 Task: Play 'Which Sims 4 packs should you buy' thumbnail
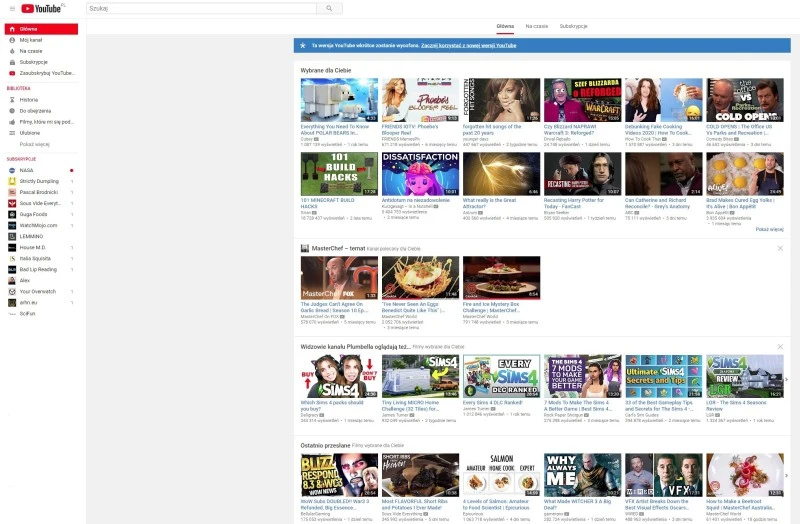click(x=339, y=376)
